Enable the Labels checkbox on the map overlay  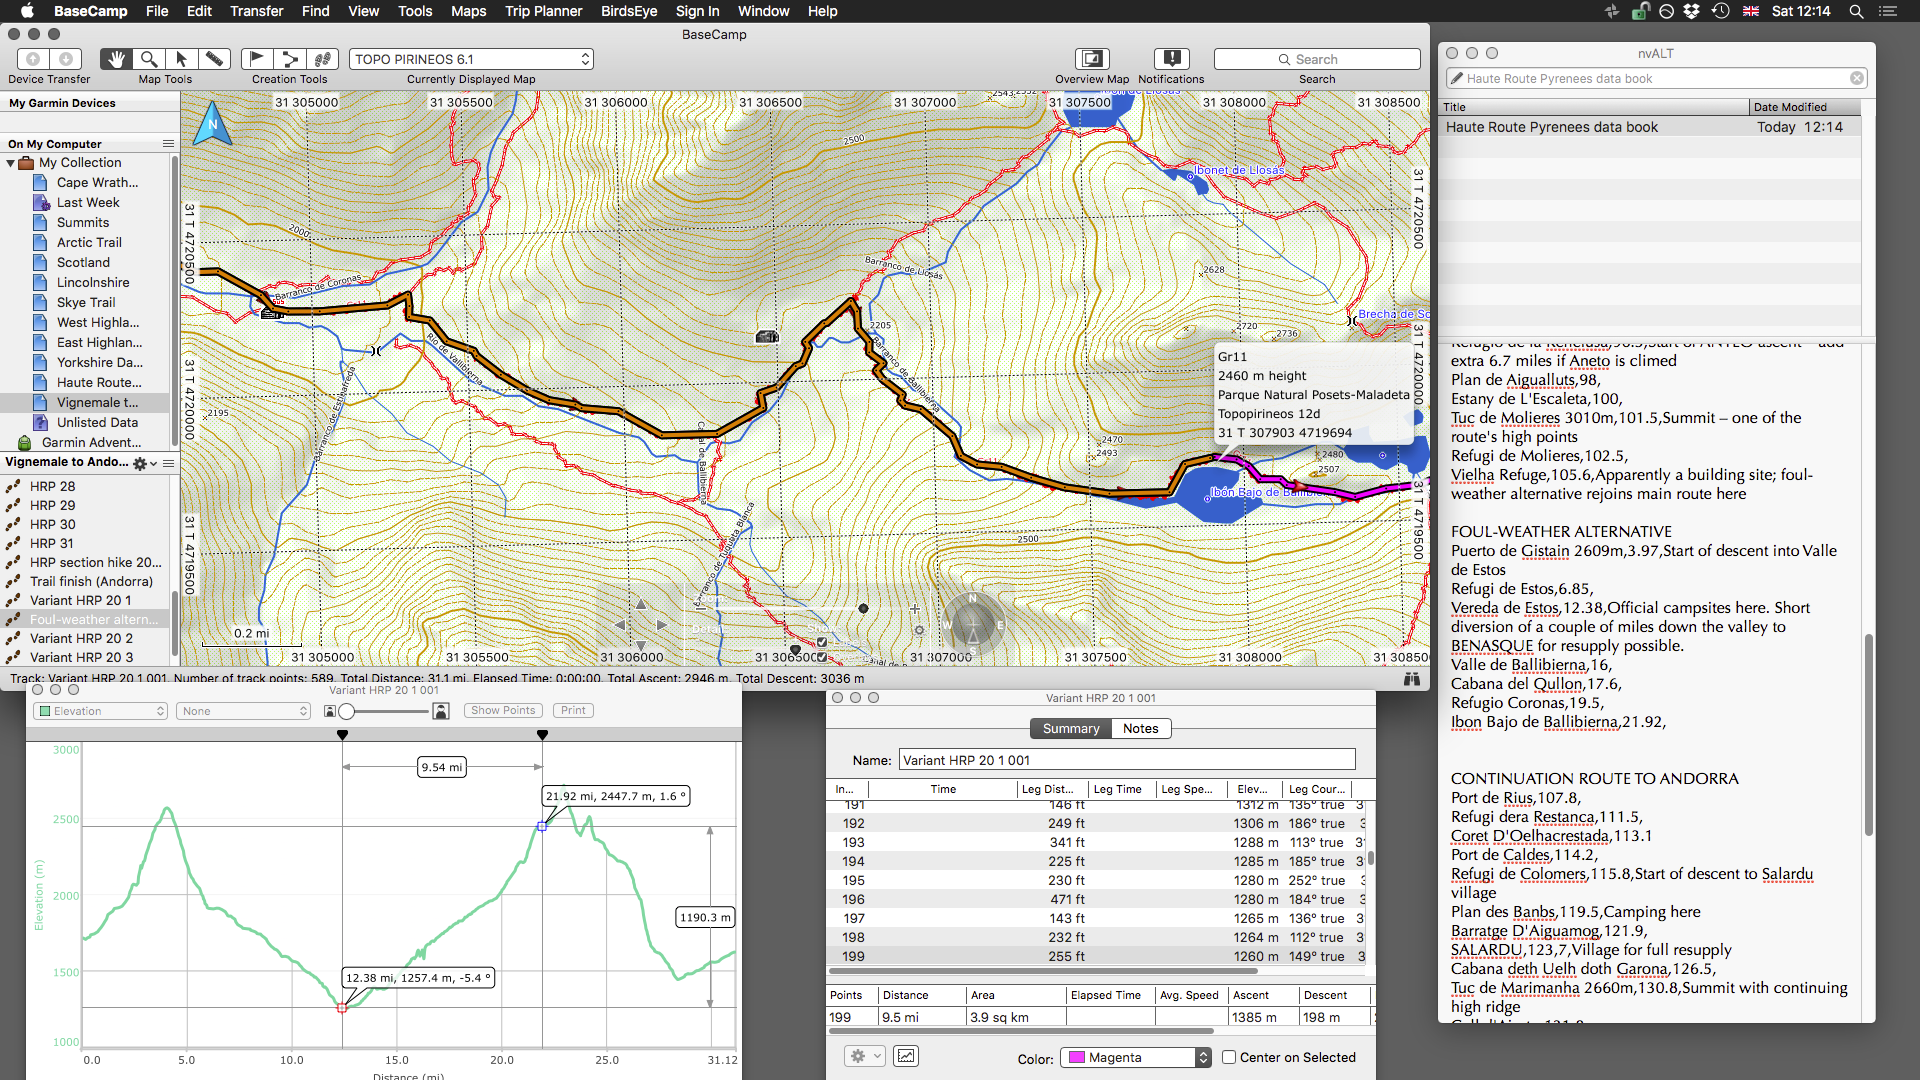[x=822, y=643]
